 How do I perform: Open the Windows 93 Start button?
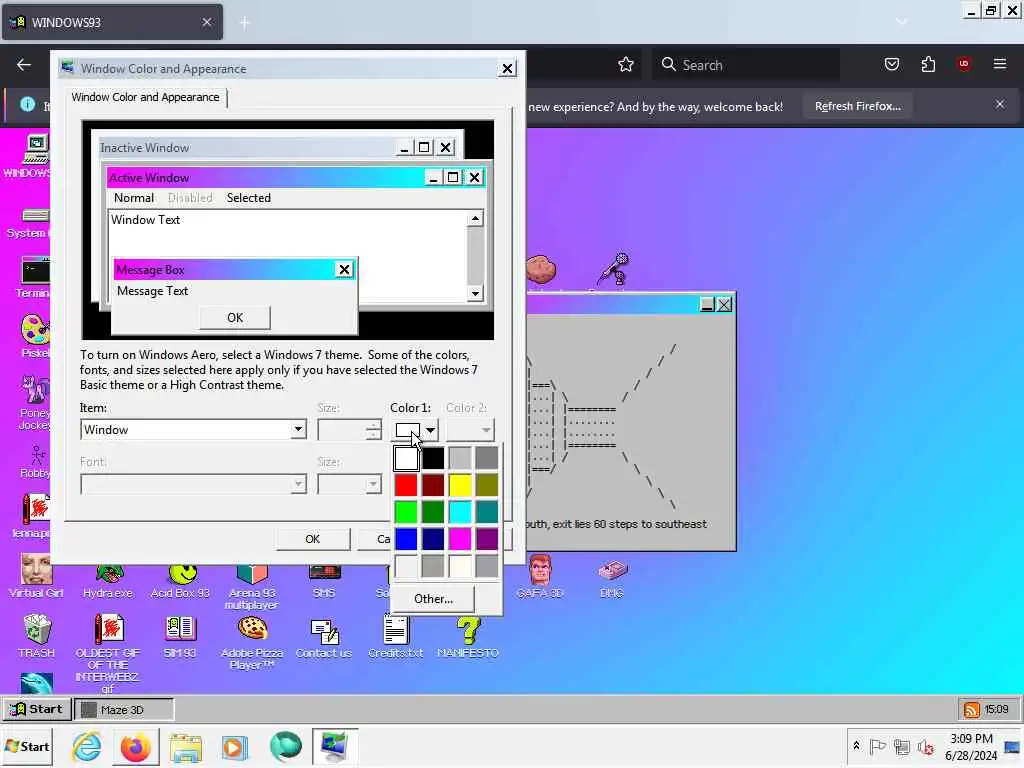click(x=37, y=709)
